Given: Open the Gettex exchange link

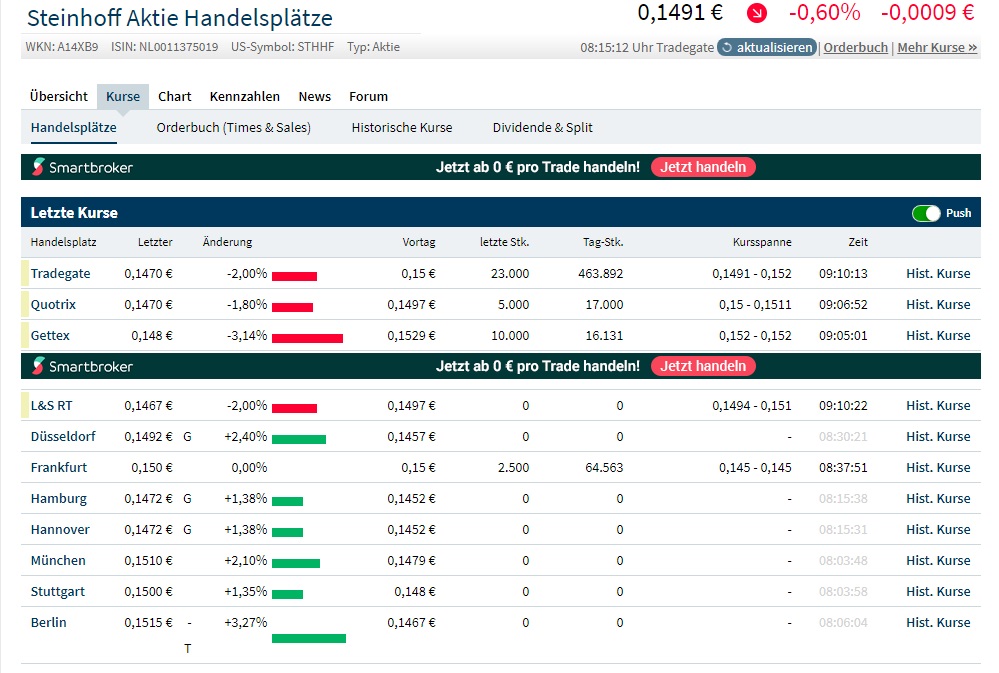Looking at the screenshot, I should pos(50,336).
